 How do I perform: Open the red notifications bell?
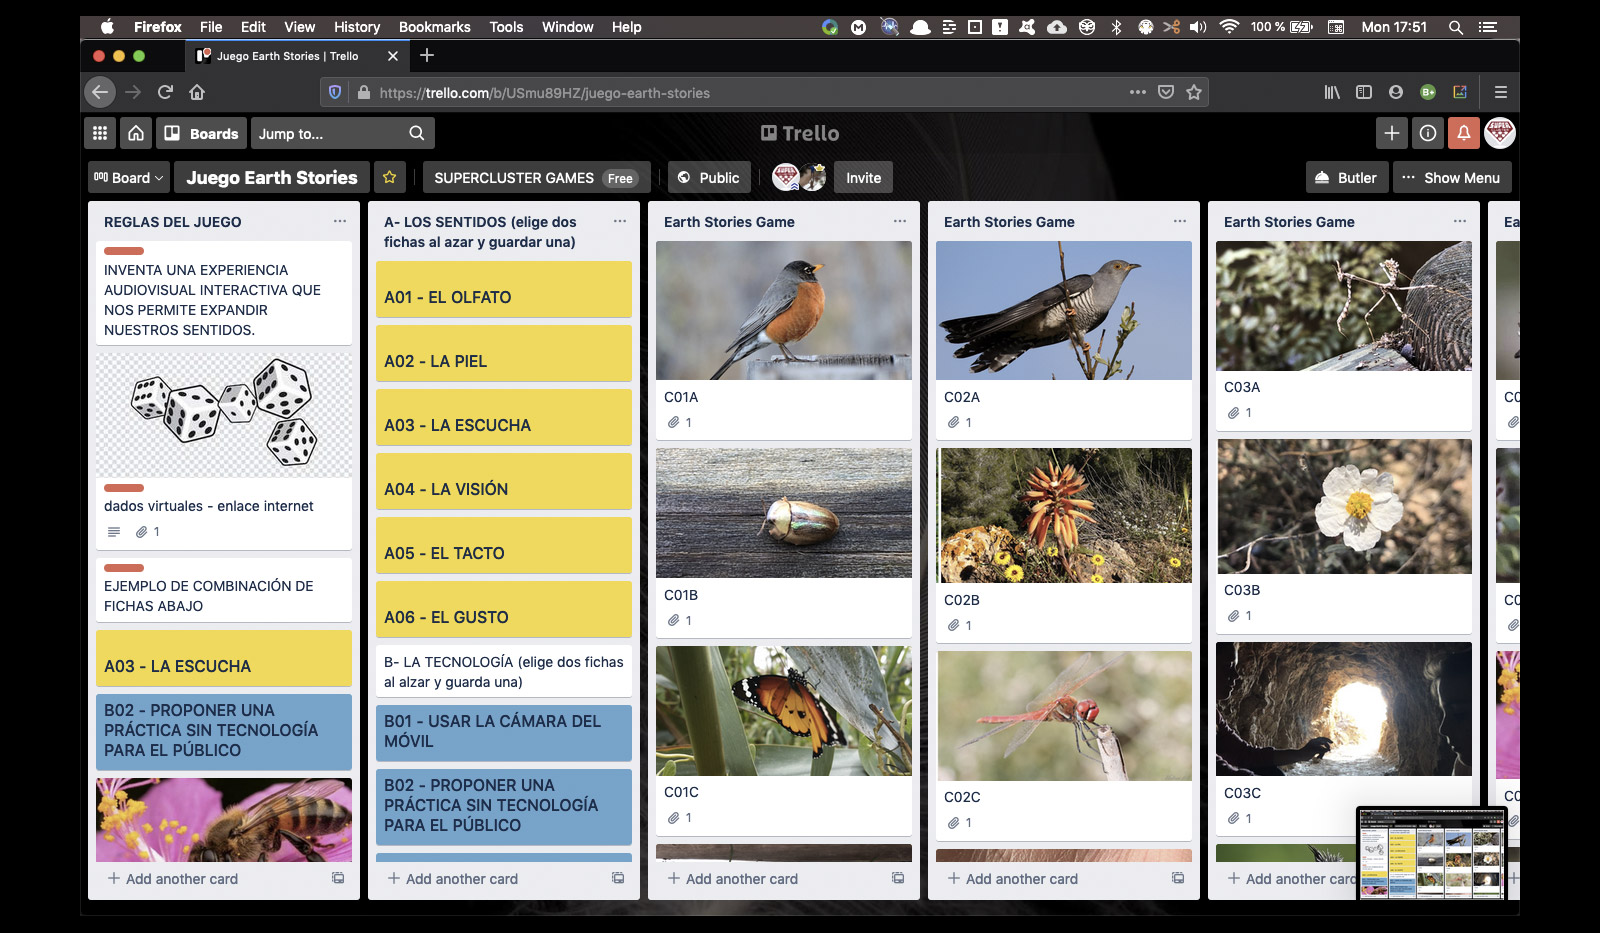[x=1464, y=133]
